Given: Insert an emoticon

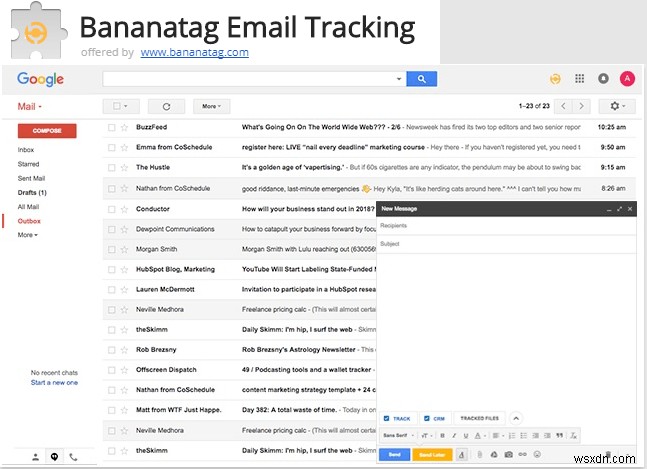Looking at the screenshot, I should tap(537, 454).
